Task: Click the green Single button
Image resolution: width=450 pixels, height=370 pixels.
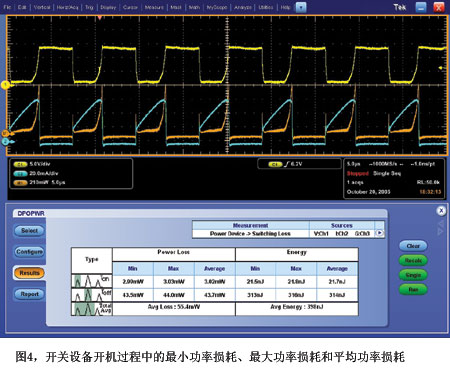Action: click(x=413, y=275)
